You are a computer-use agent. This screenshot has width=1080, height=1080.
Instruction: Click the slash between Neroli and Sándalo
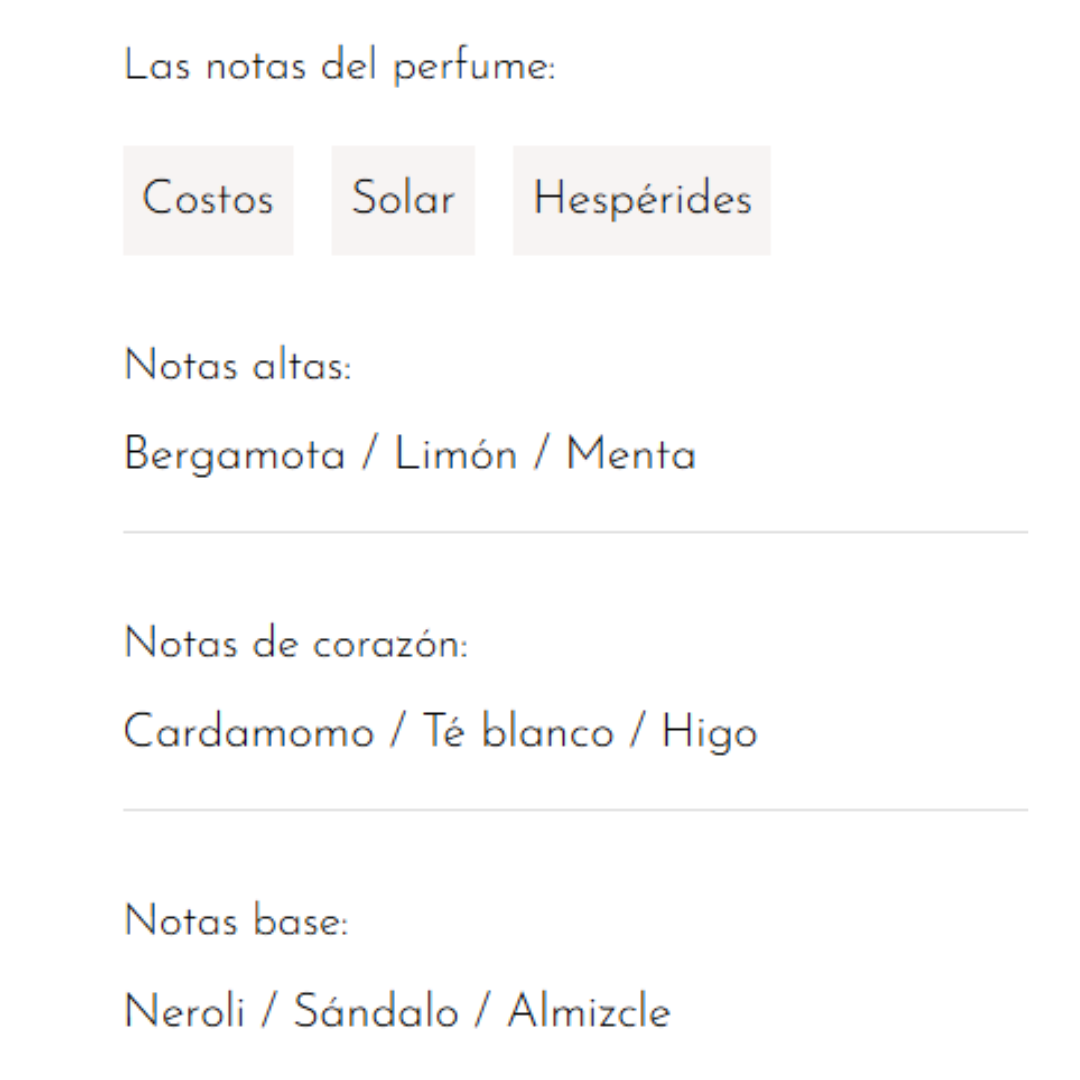click(x=268, y=1012)
